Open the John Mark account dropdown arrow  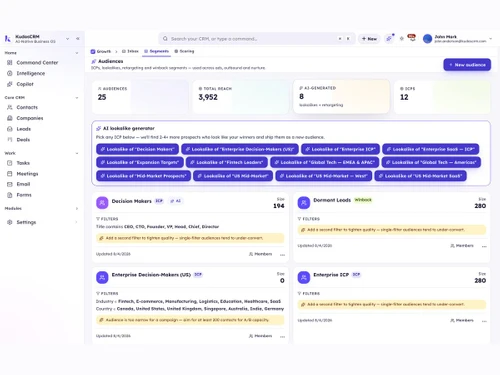pyautogui.click(x=491, y=39)
